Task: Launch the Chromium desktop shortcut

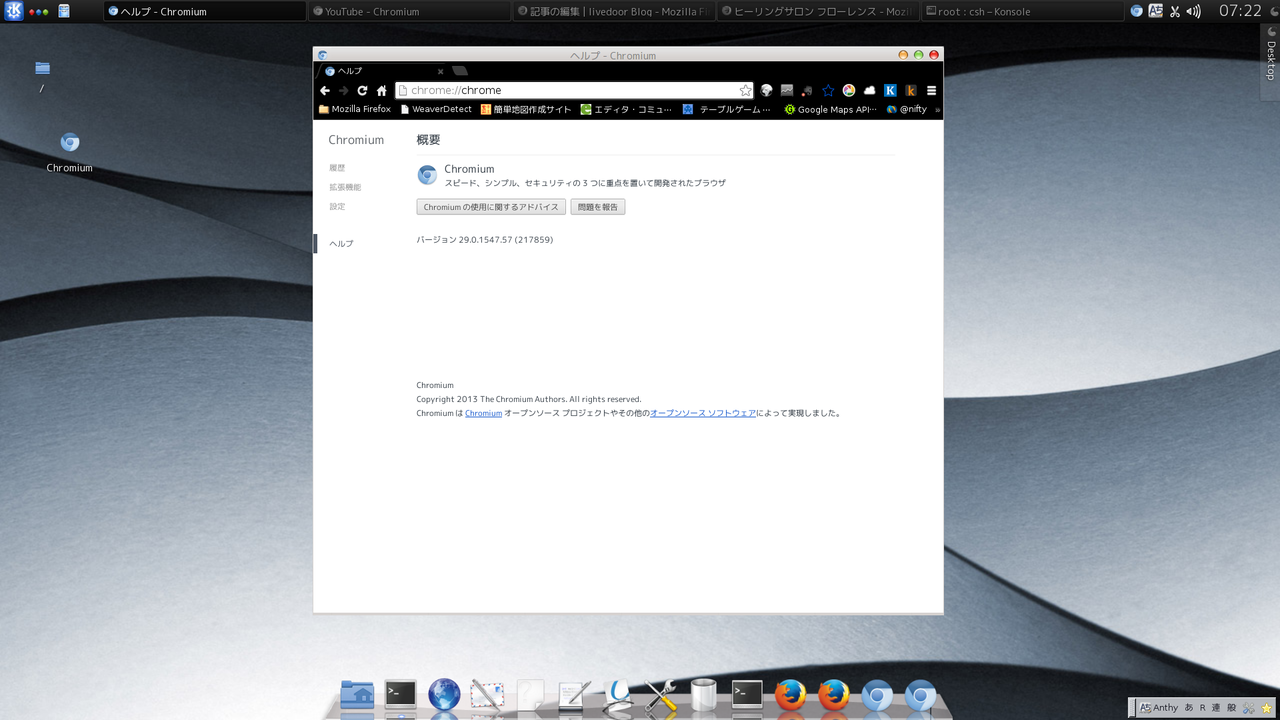Action: [x=69, y=154]
